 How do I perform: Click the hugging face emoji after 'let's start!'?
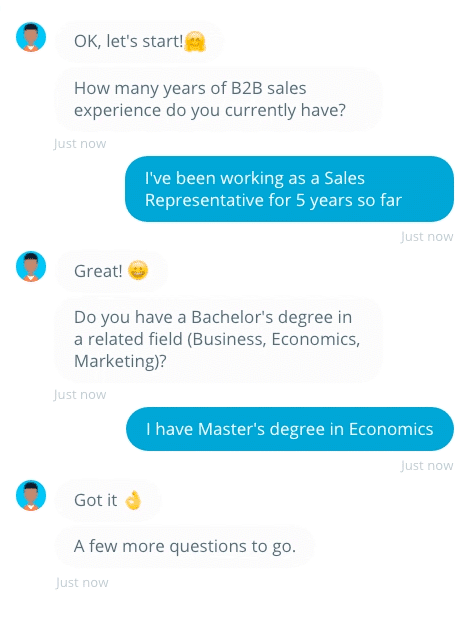pos(195,42)
